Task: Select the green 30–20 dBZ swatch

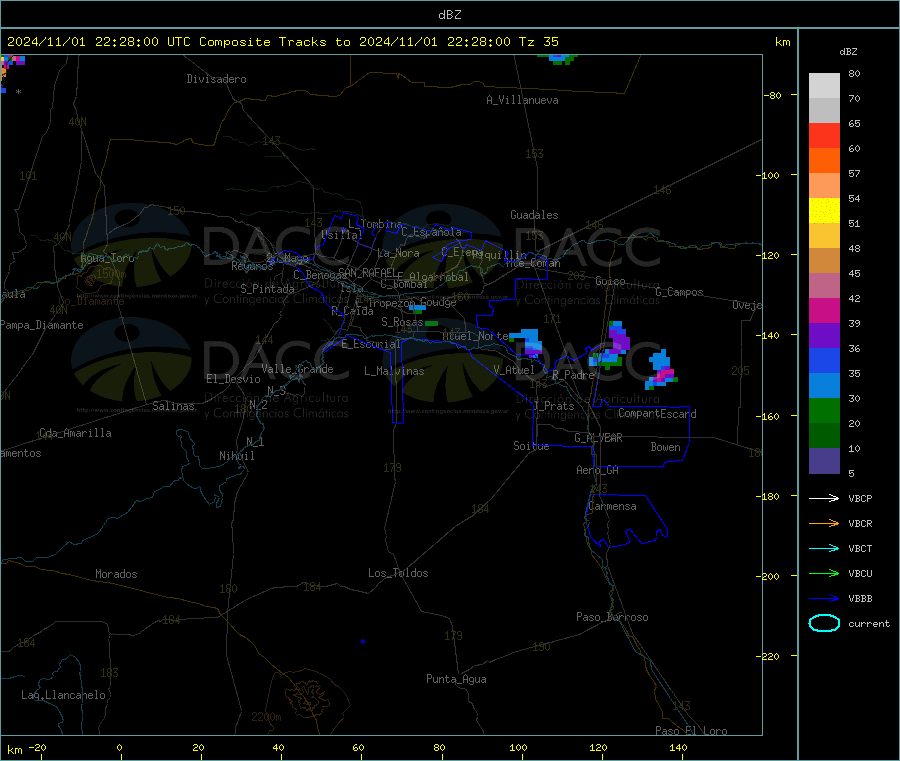Action: [x=824, y=410]
